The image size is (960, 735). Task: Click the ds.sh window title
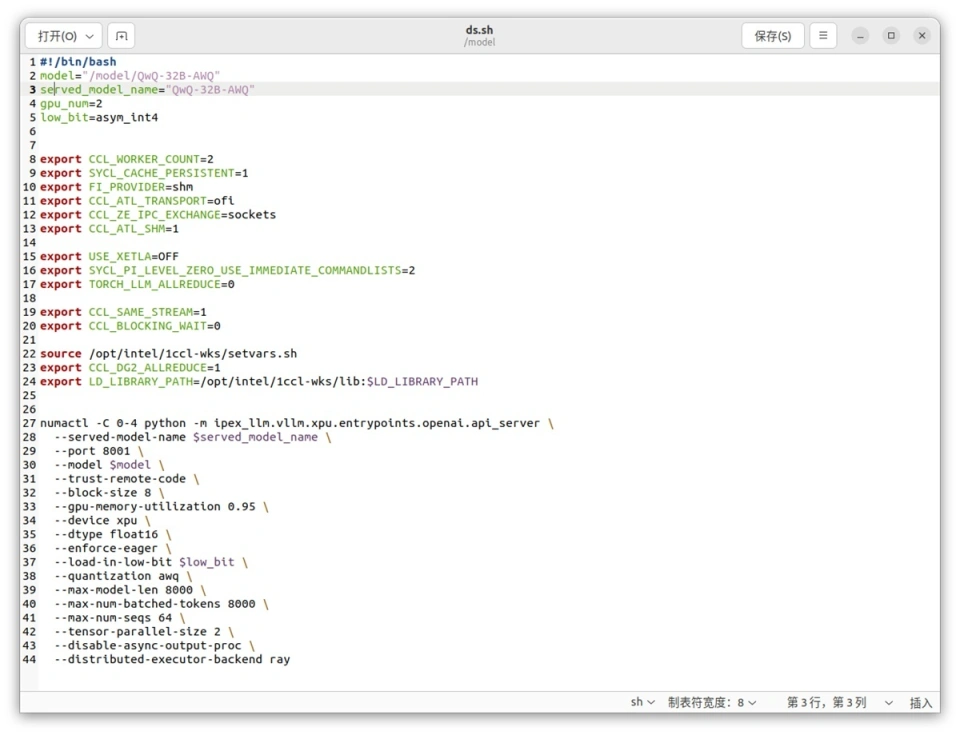(x=479, y=30)
